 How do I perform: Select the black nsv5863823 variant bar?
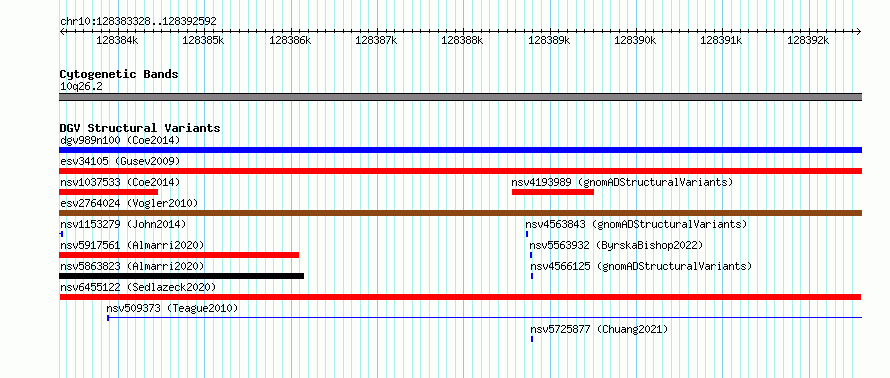point(182,276)
